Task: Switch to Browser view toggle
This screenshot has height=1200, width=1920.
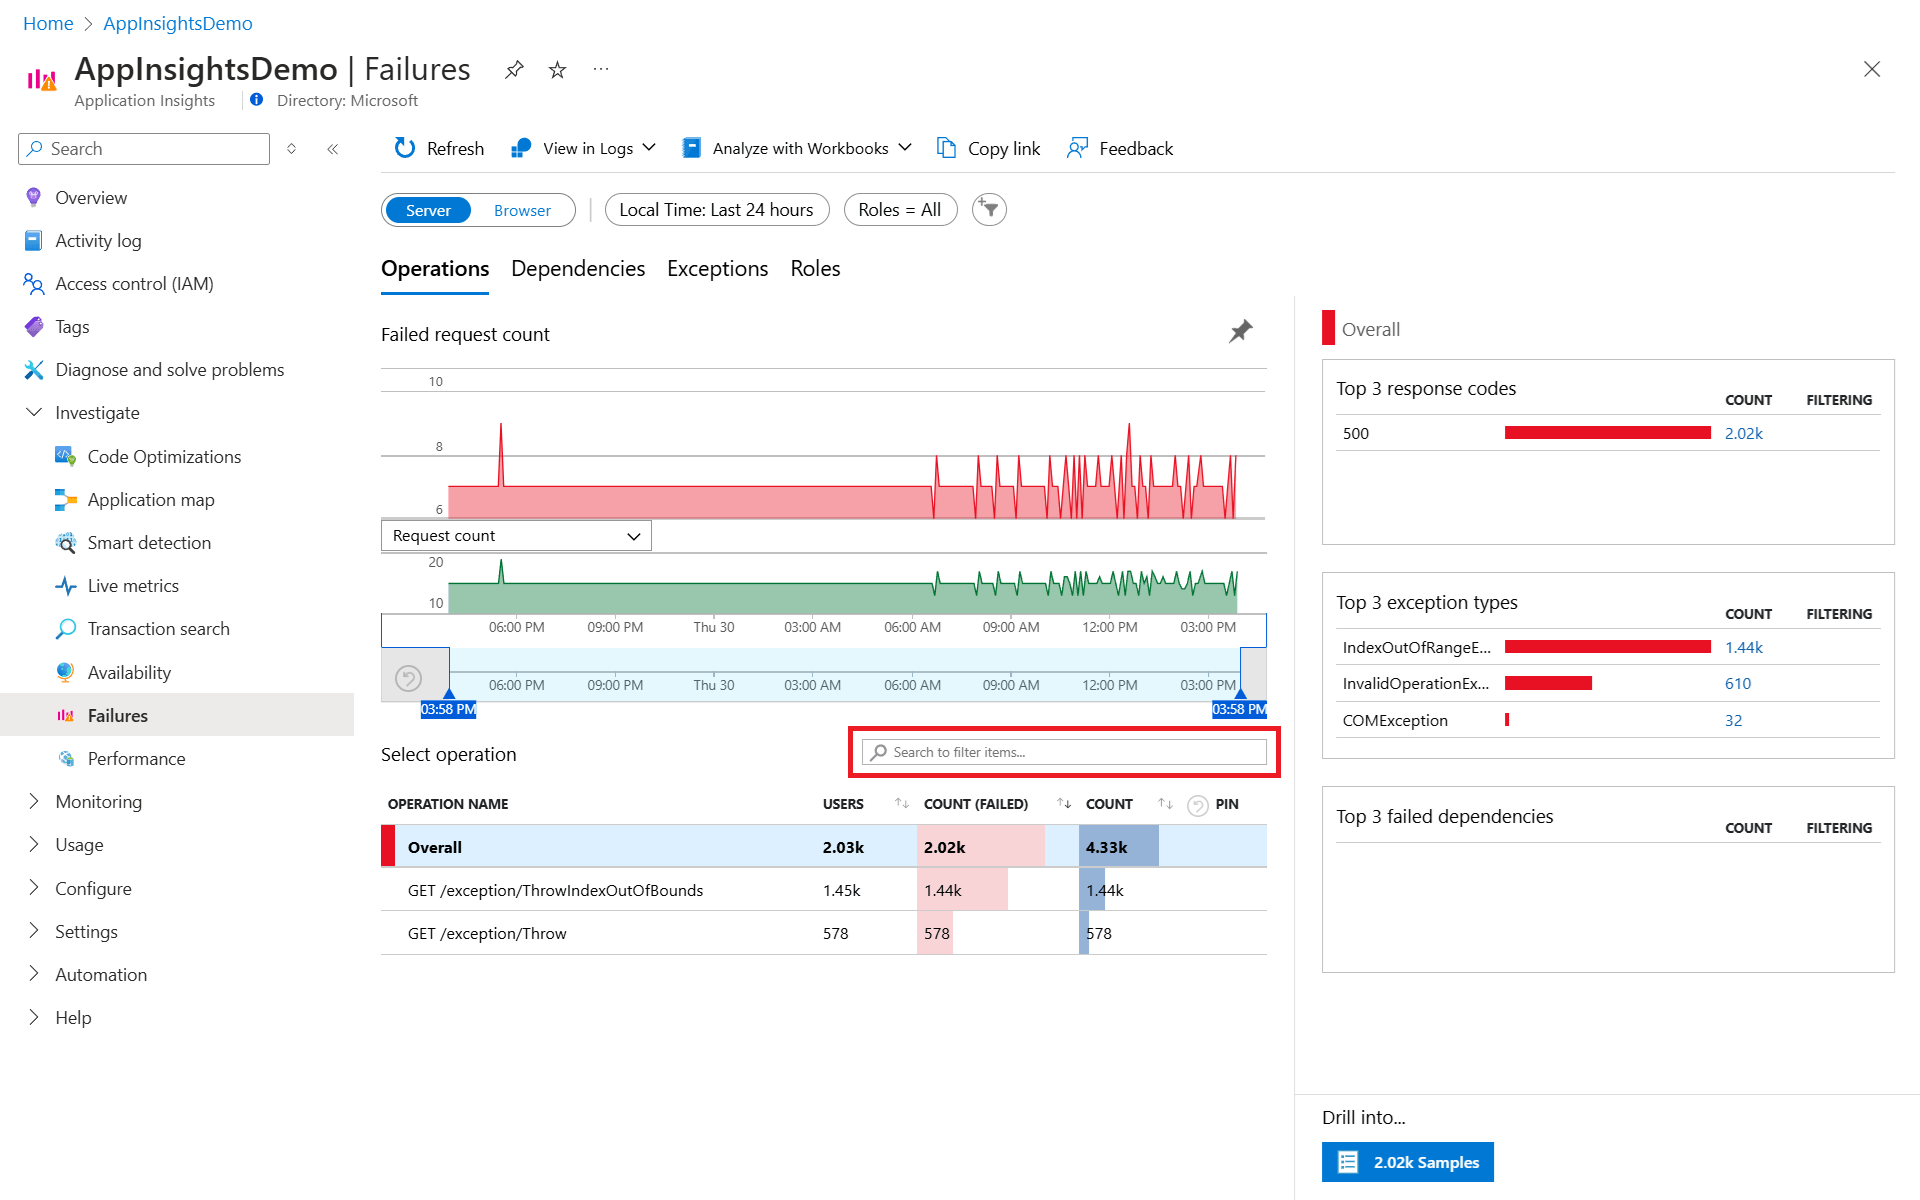Action: coord(522,210)
